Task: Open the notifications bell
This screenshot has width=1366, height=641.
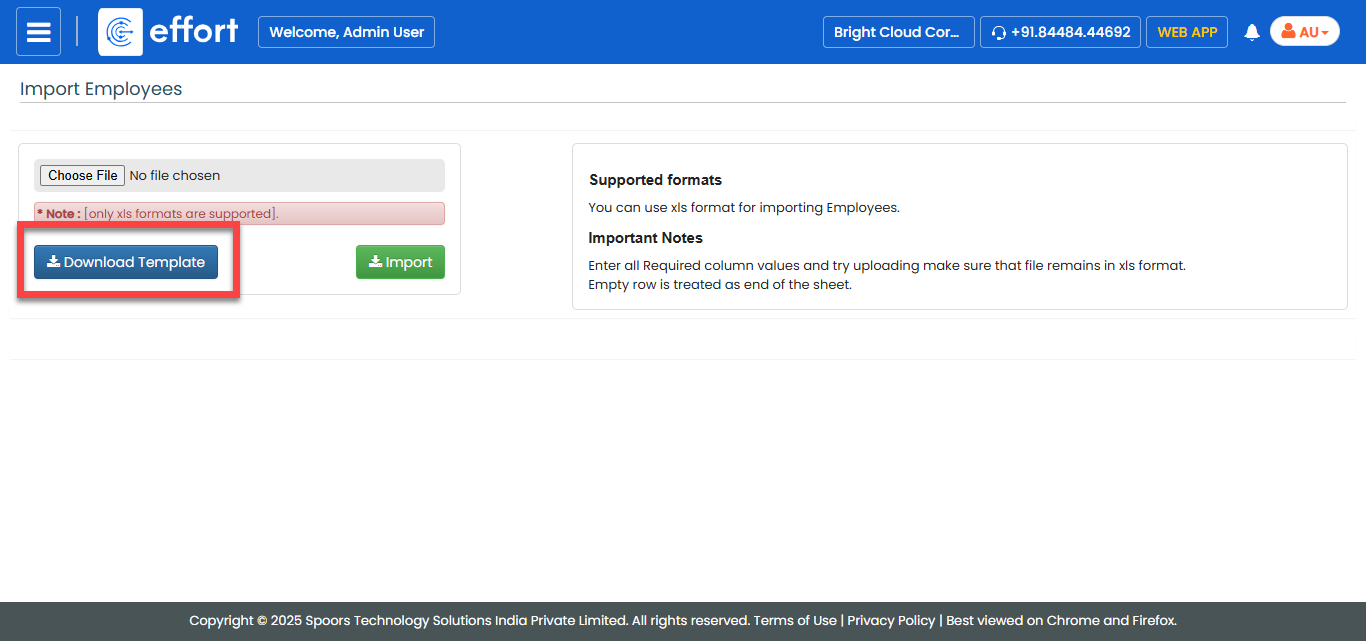Action: [x=1251, y=32]
